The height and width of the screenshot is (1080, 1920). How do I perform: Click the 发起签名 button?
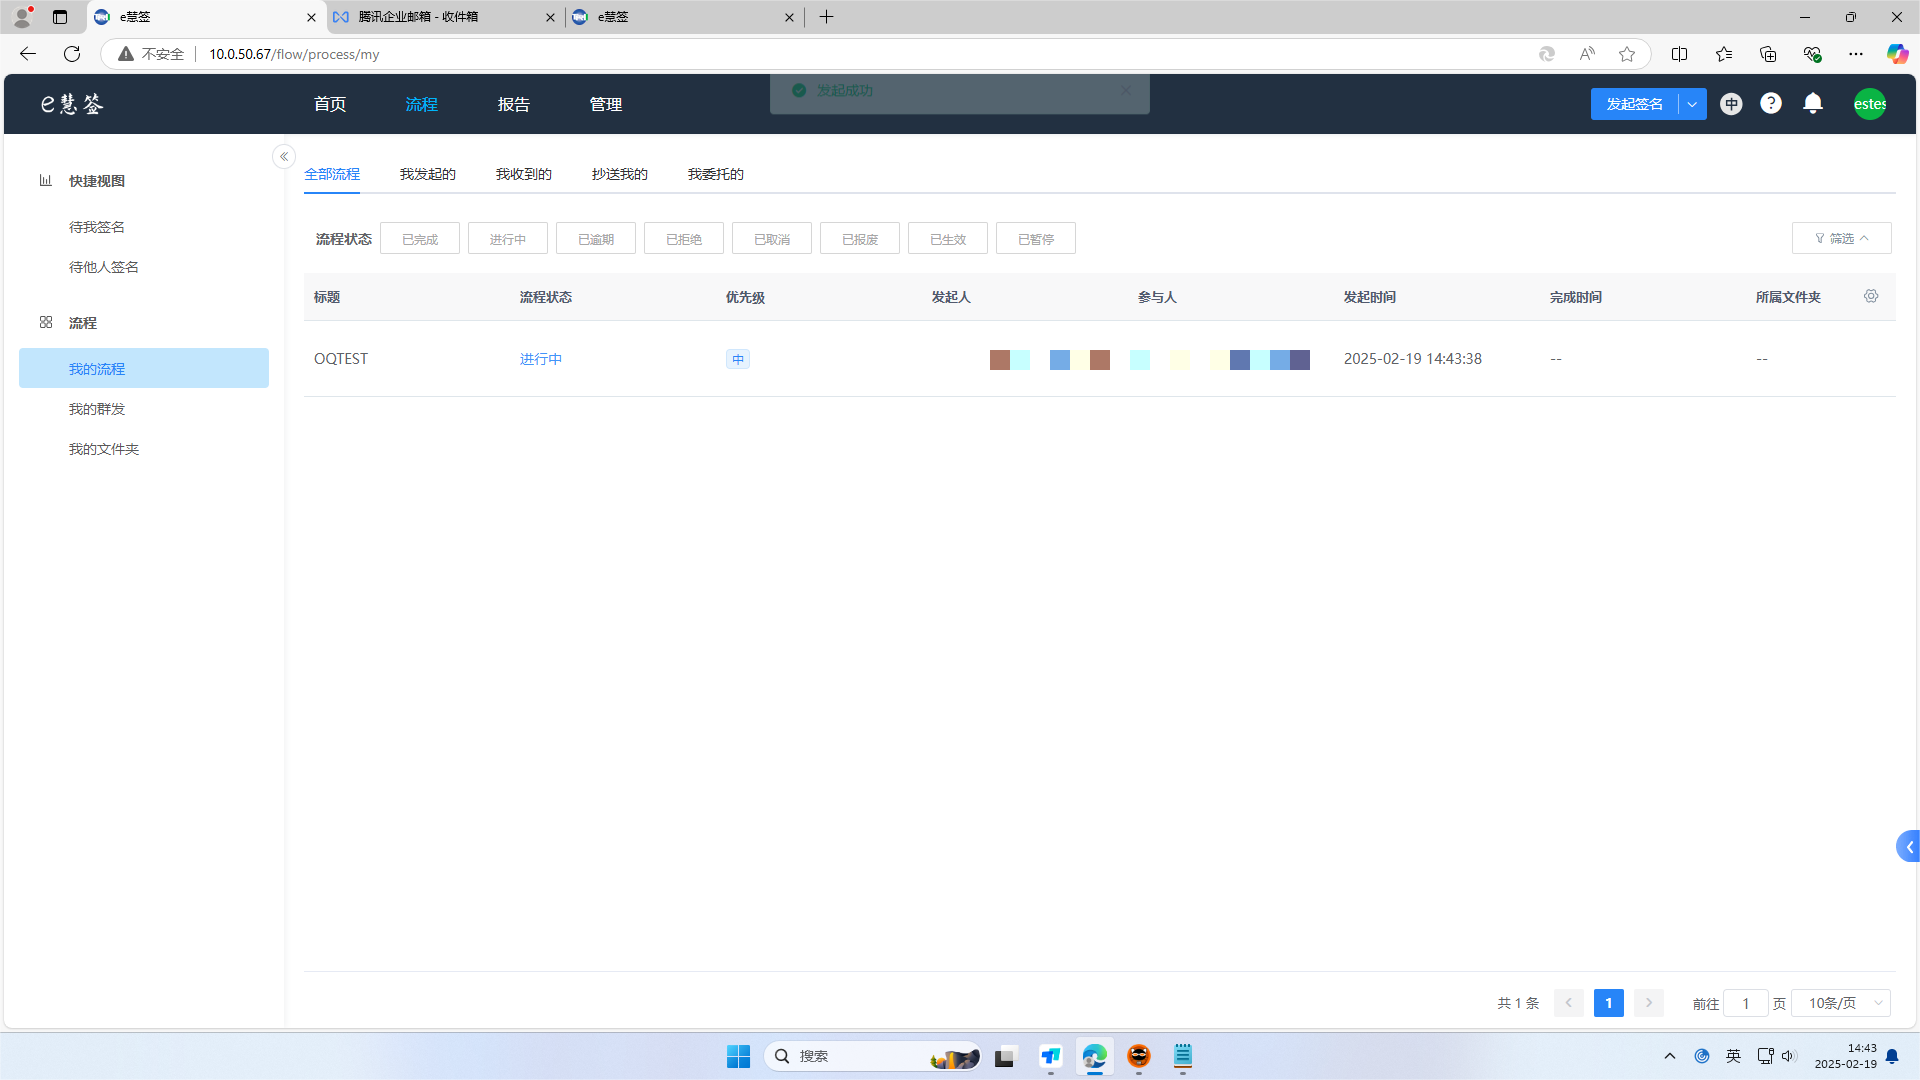click(1634, 104)
